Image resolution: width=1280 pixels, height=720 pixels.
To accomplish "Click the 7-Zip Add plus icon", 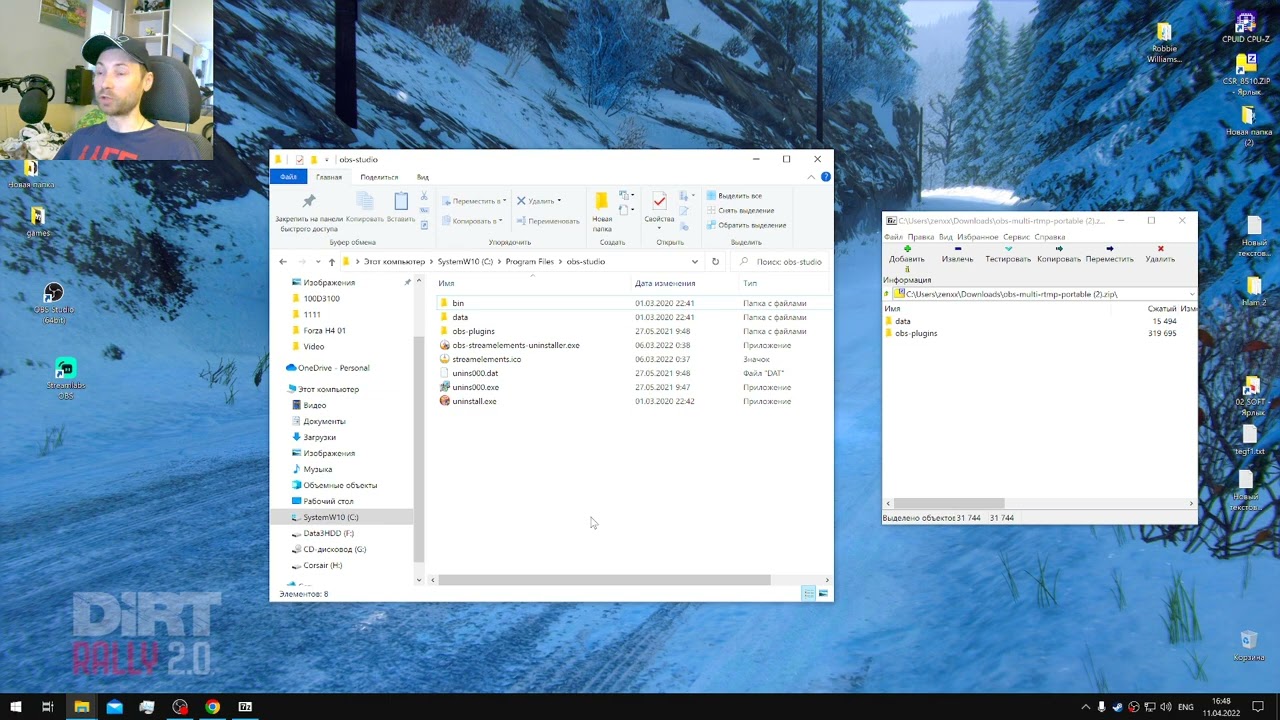I will coord(907,249).
